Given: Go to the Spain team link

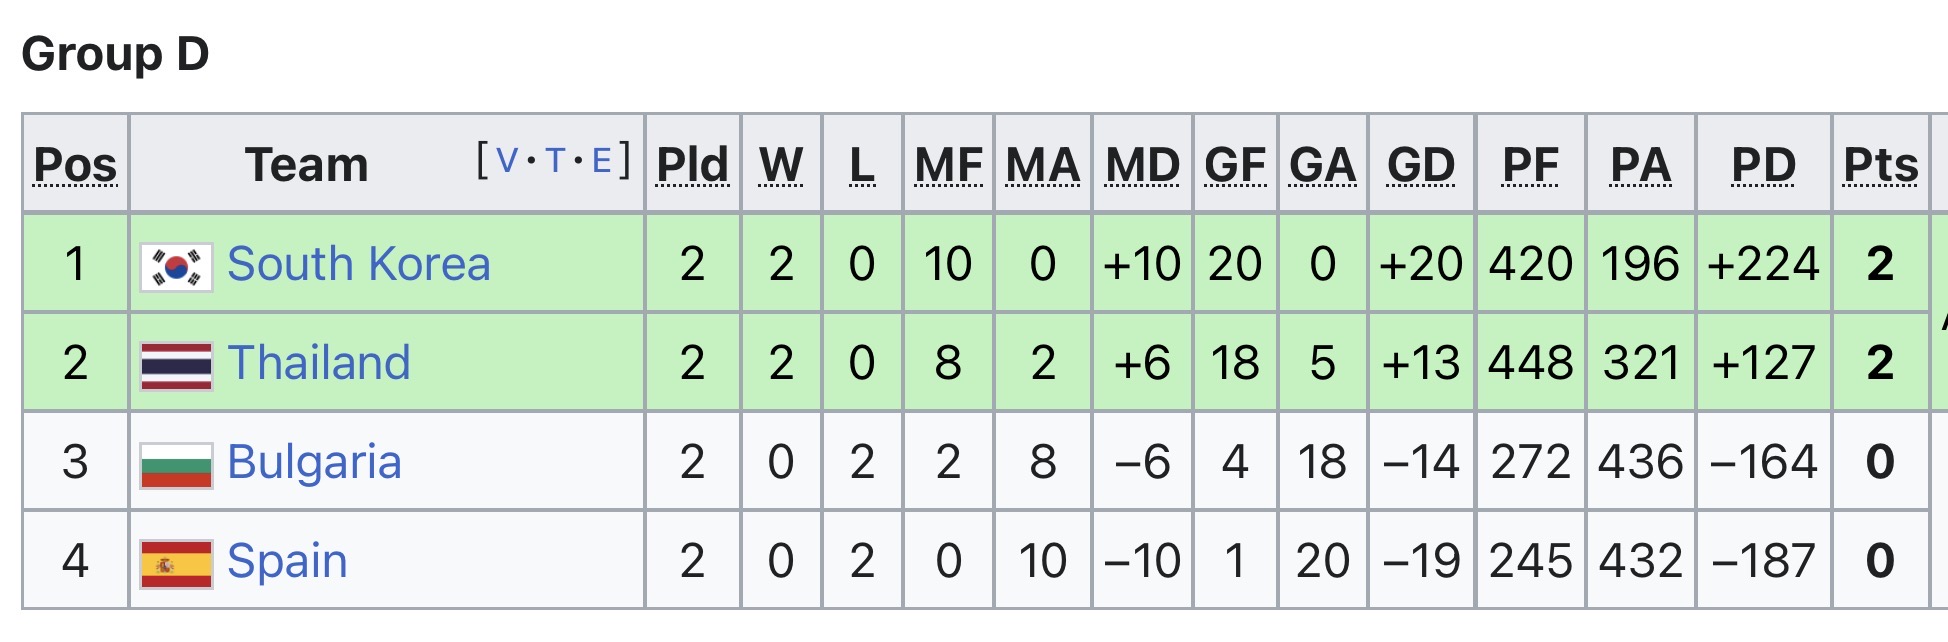Looking at the screenshot, I should click(287, 561).
